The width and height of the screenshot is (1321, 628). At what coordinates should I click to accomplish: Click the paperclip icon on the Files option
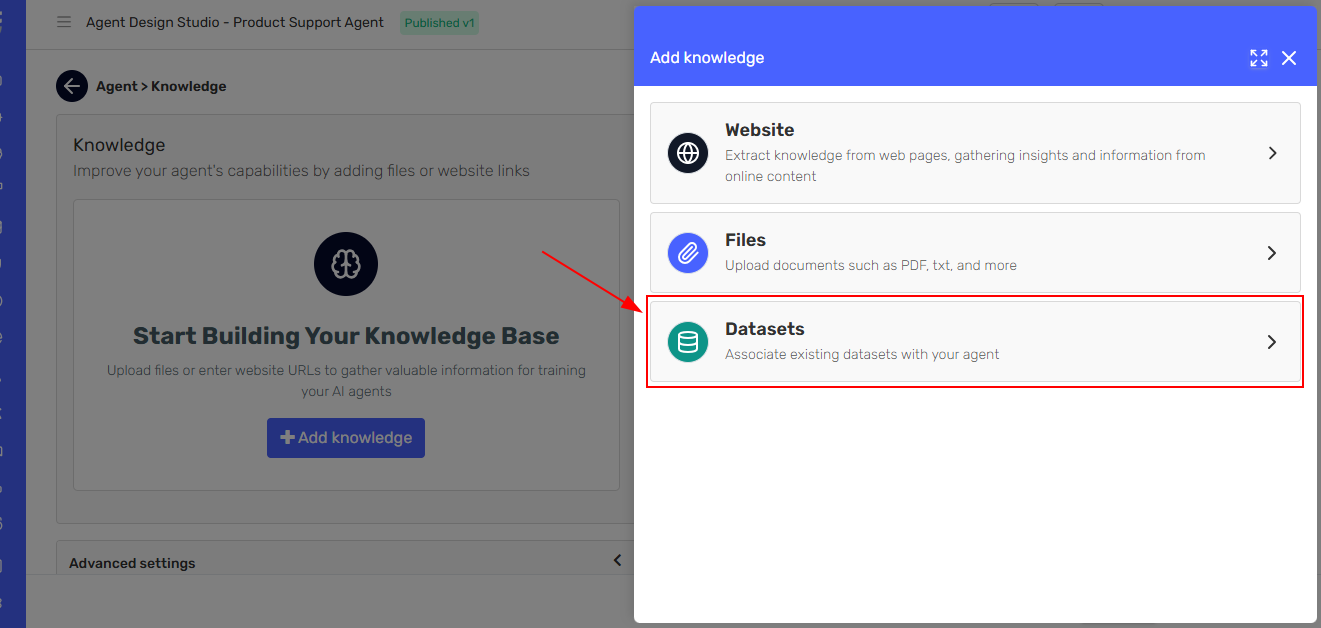pos(687,253)
